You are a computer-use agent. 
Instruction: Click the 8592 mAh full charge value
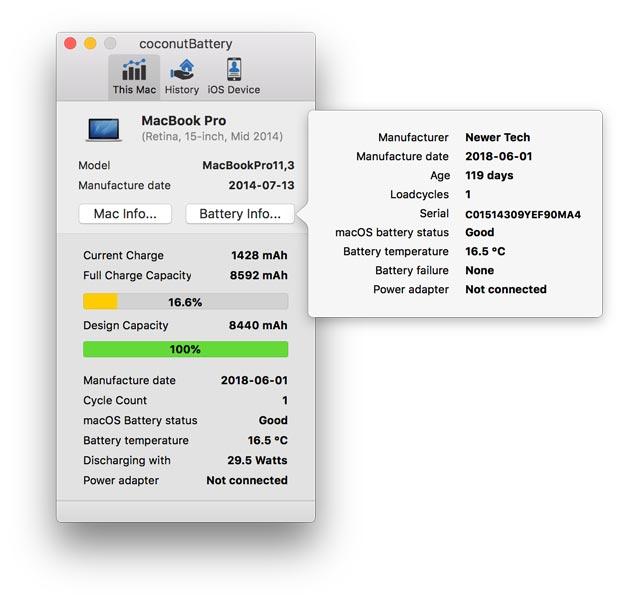tap(259, 275)
